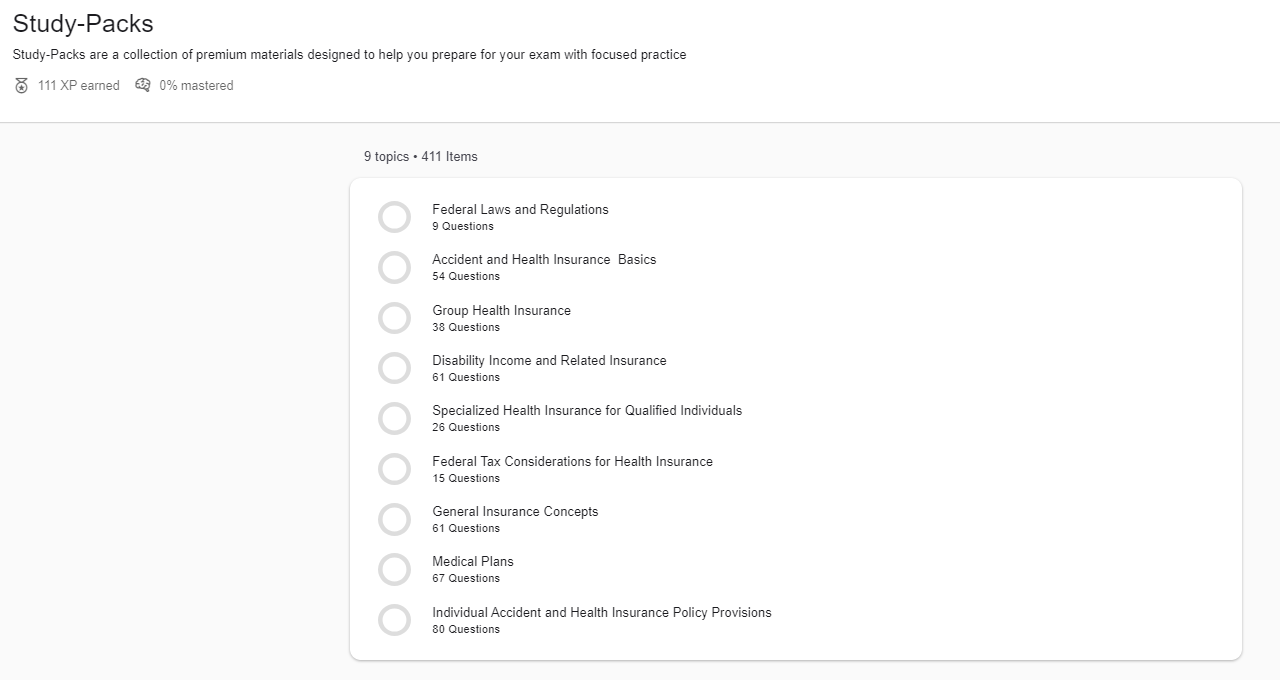Click the Accident and Health Basics progress circle
Screen dimensions: 1280x680
pos(394,267)
